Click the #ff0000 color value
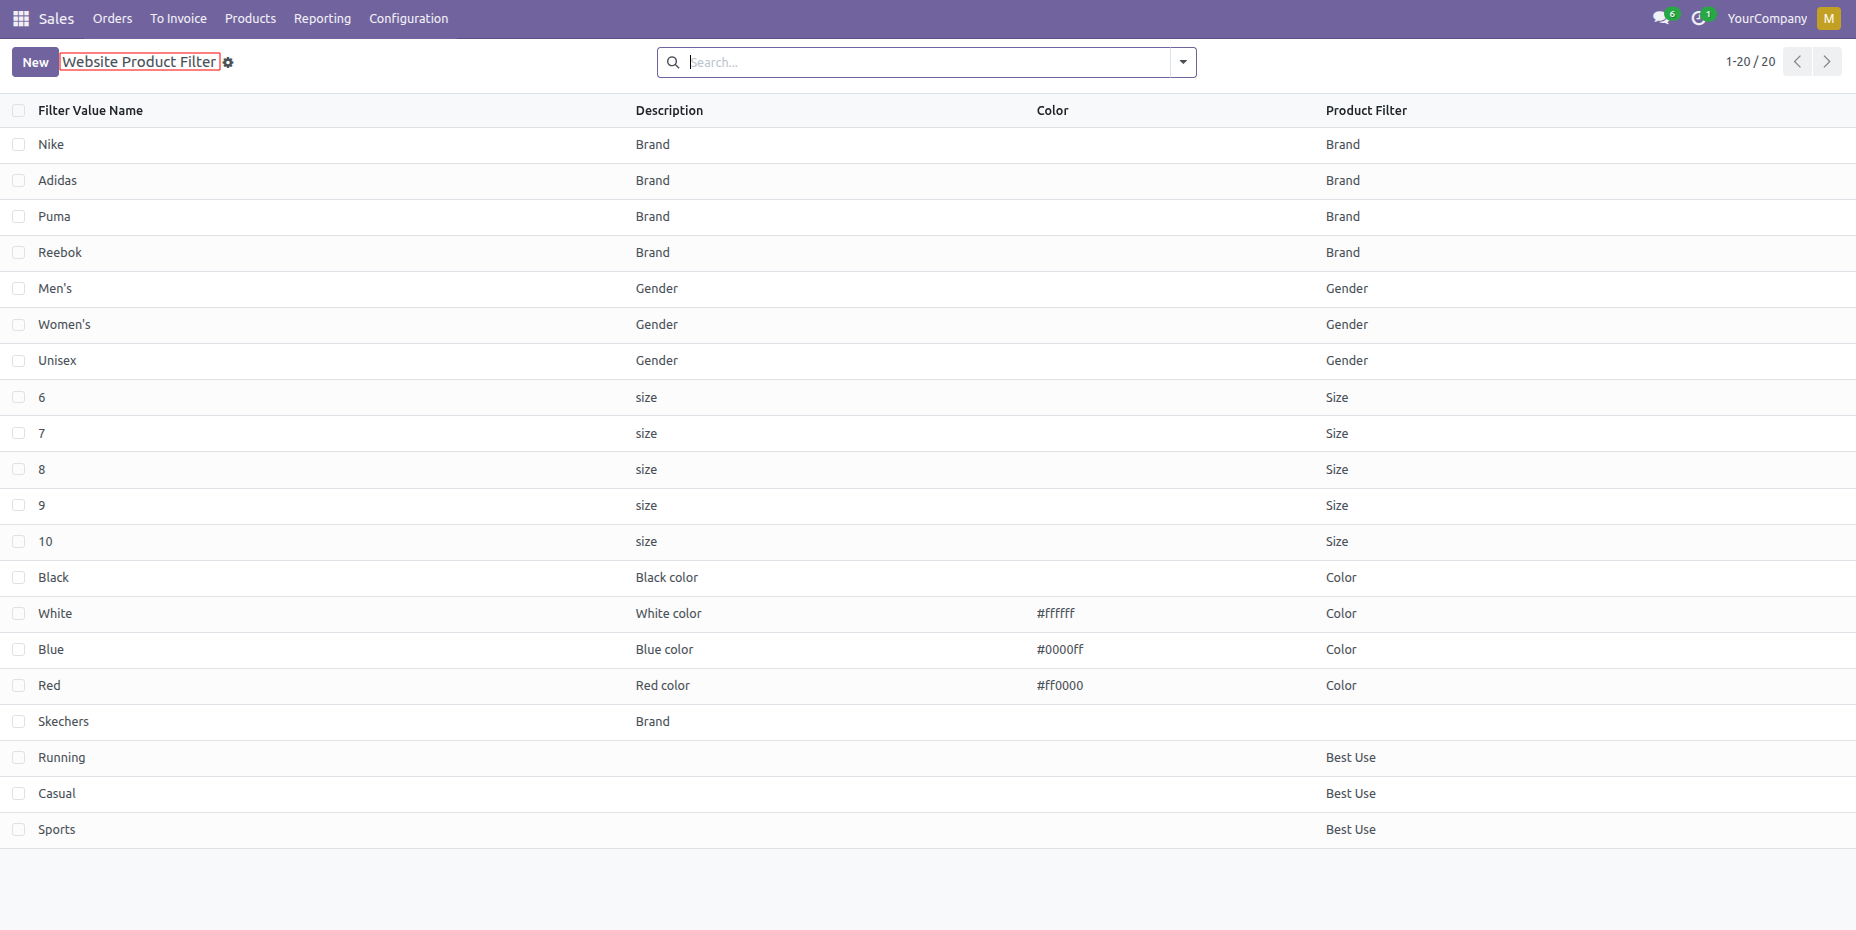This screenshot has width=1856, height=930. pyautogui.click(x=1060, y=686)
